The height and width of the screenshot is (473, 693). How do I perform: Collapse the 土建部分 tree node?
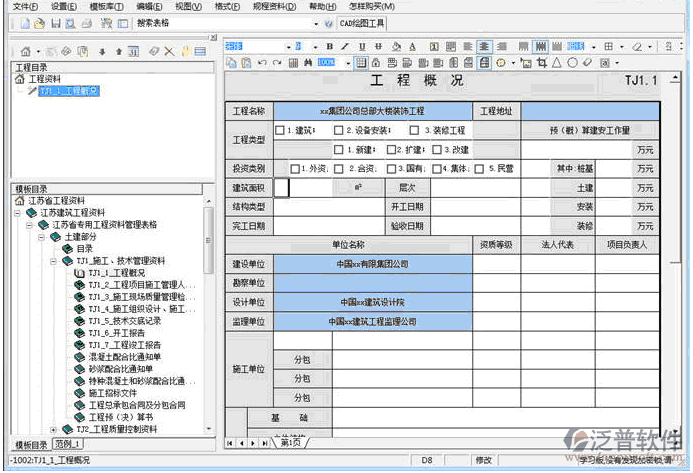[x=43, y=238]
